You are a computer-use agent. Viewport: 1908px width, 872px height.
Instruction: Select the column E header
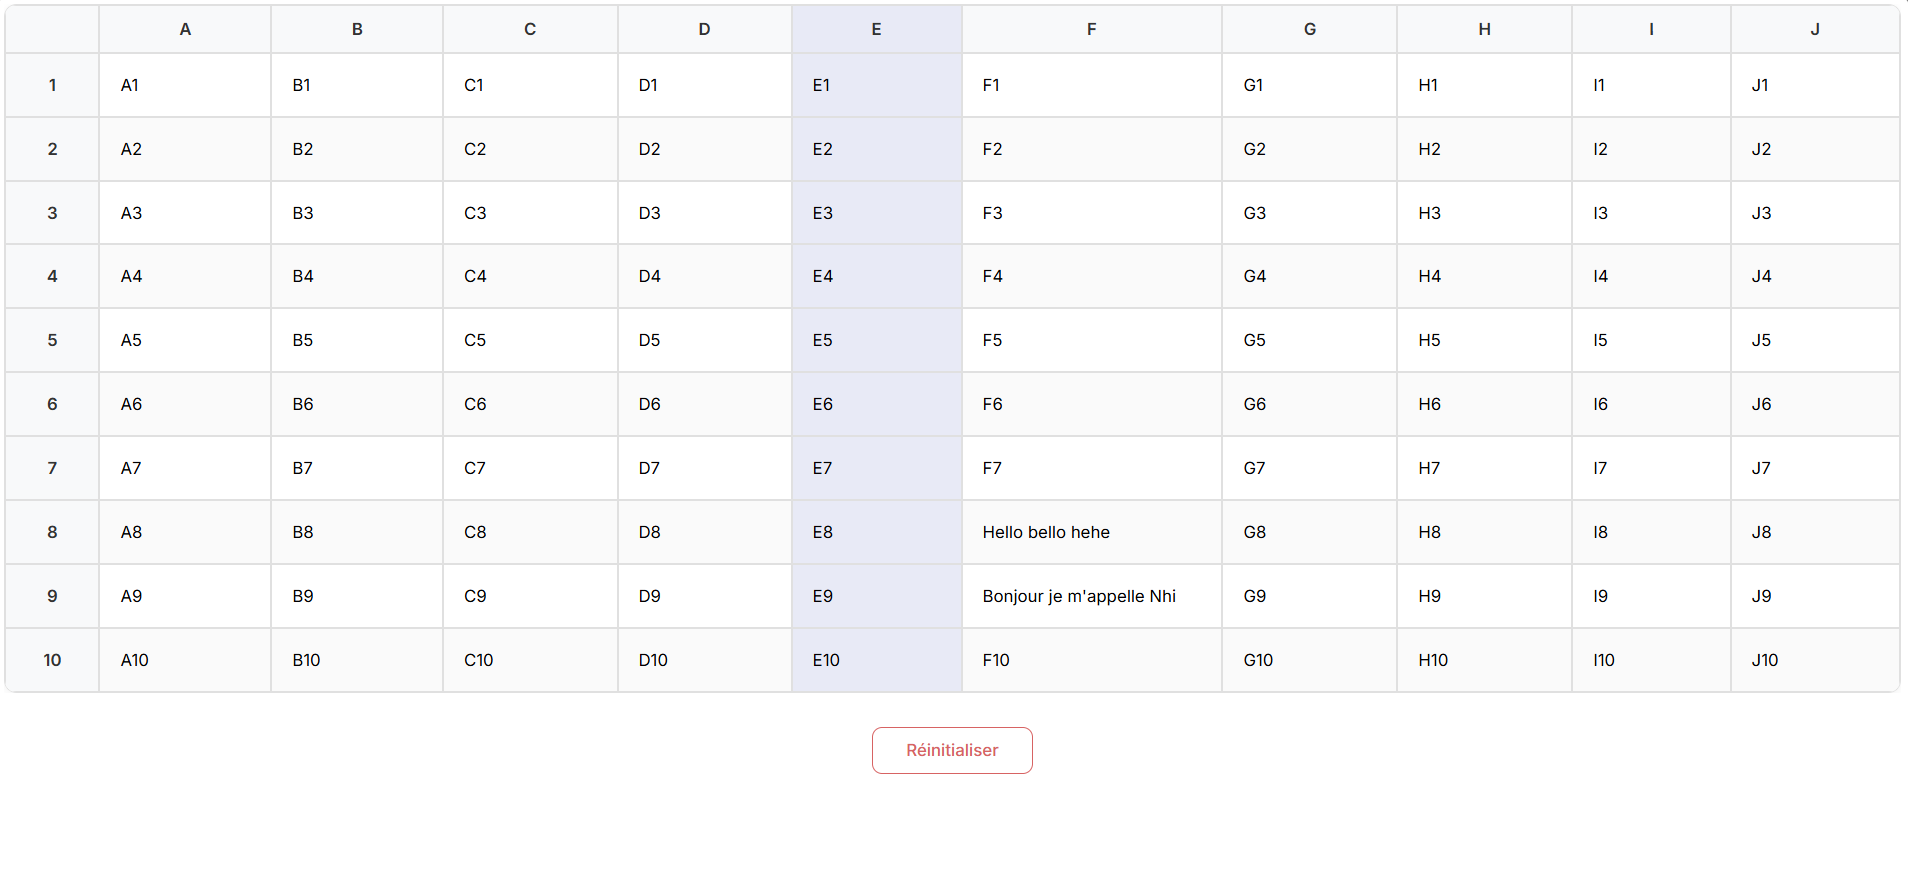[876, 29]
